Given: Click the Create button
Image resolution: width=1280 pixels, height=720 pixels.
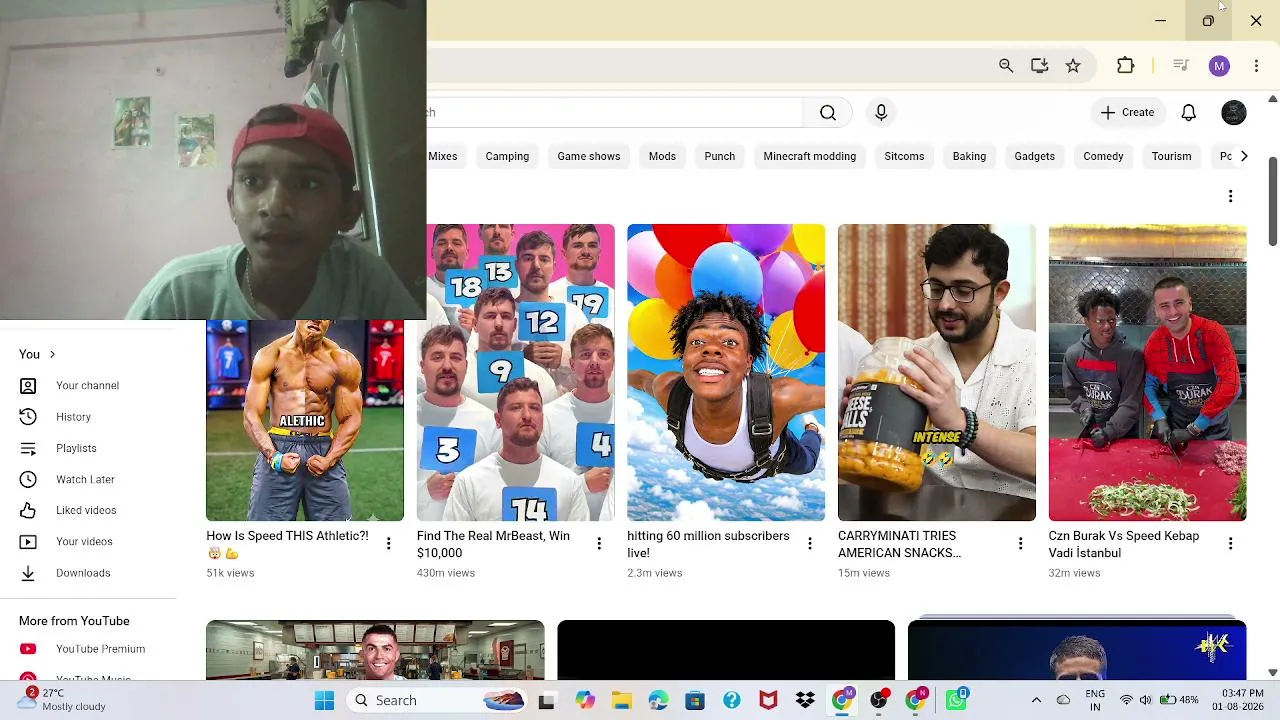Looking at the screenshot, I should tap(1127, 113).
